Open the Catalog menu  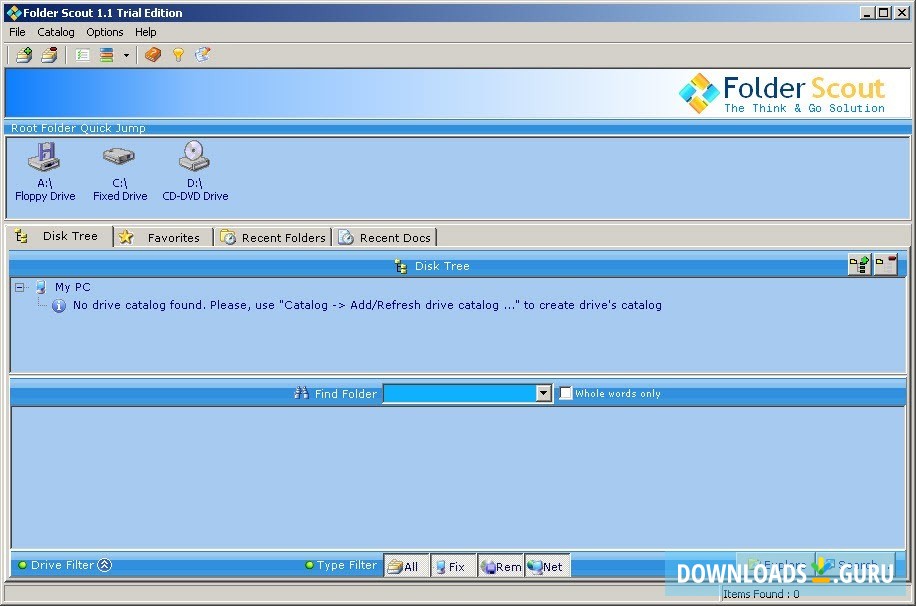[x=55, y=32]
